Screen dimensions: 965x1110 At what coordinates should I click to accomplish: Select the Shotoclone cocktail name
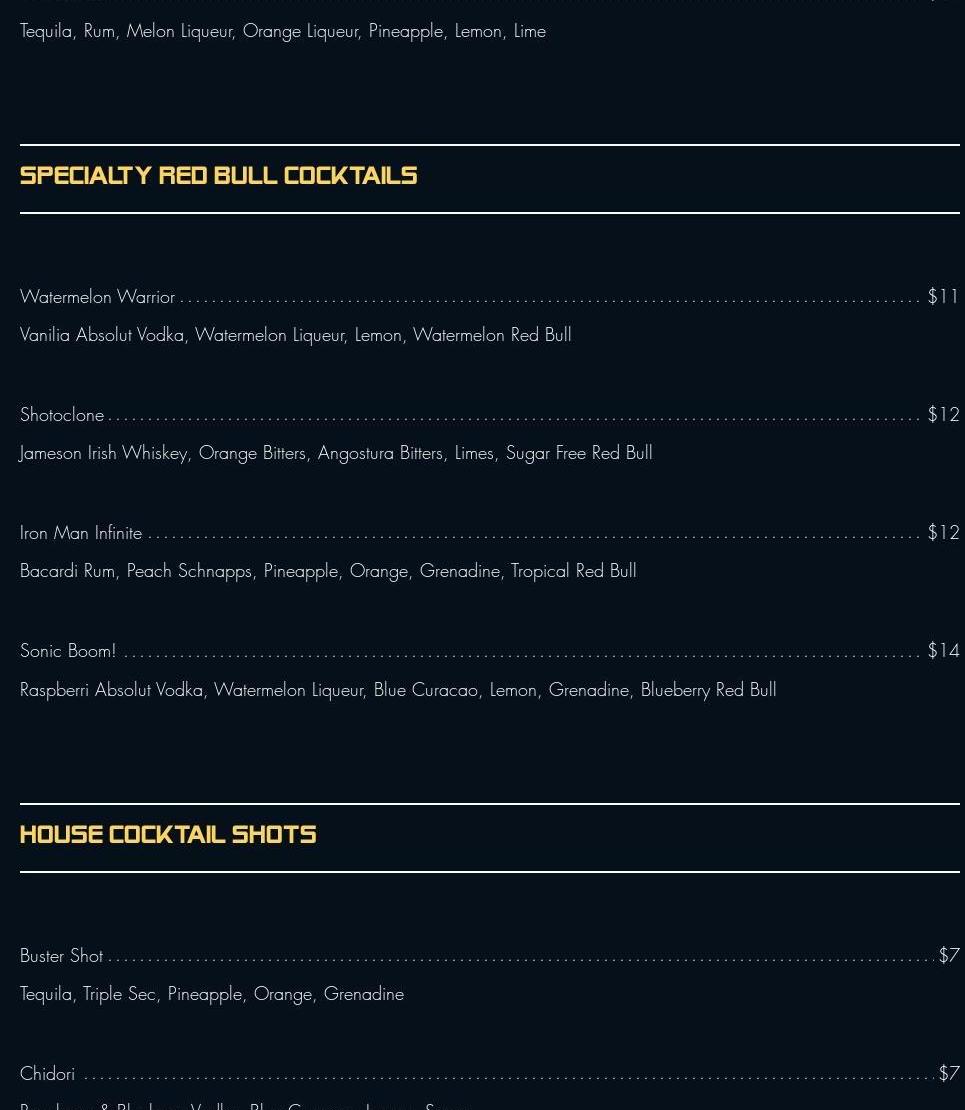62,415
